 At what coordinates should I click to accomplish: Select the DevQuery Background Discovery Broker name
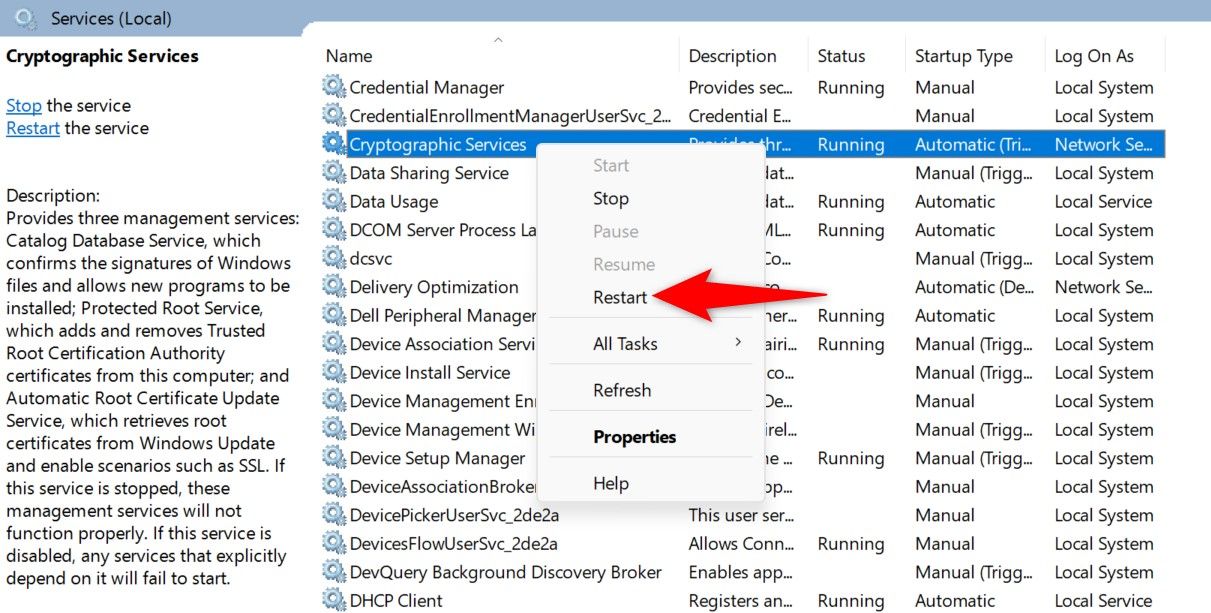click(x=506, y=572)
